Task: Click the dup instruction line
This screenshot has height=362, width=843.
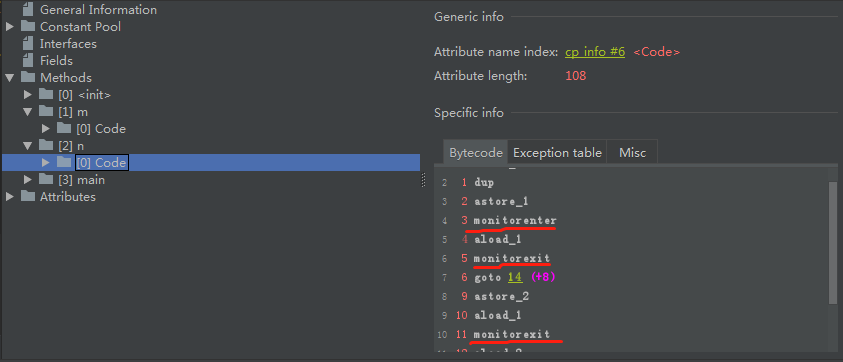Action: coord(484,182)
